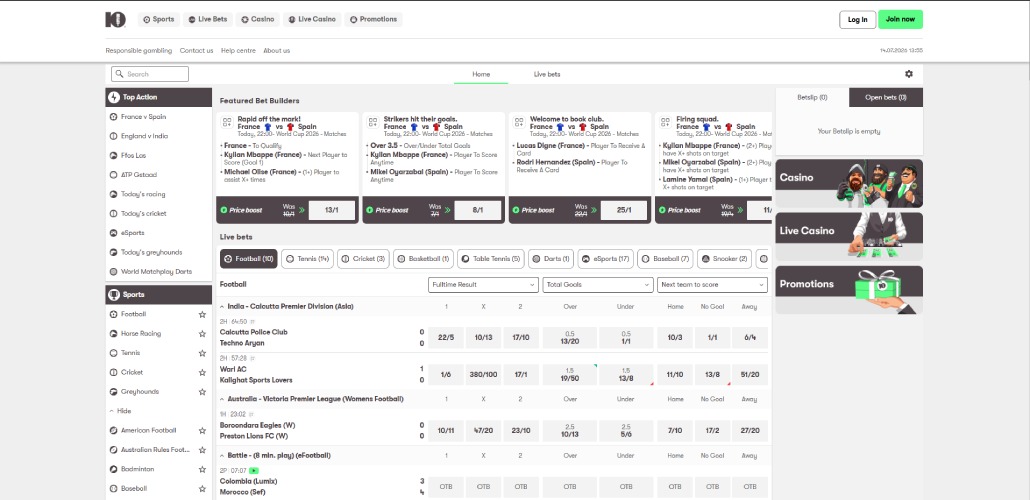
Task: Click the Ffos Las racing icon
Action: point(114,156)
